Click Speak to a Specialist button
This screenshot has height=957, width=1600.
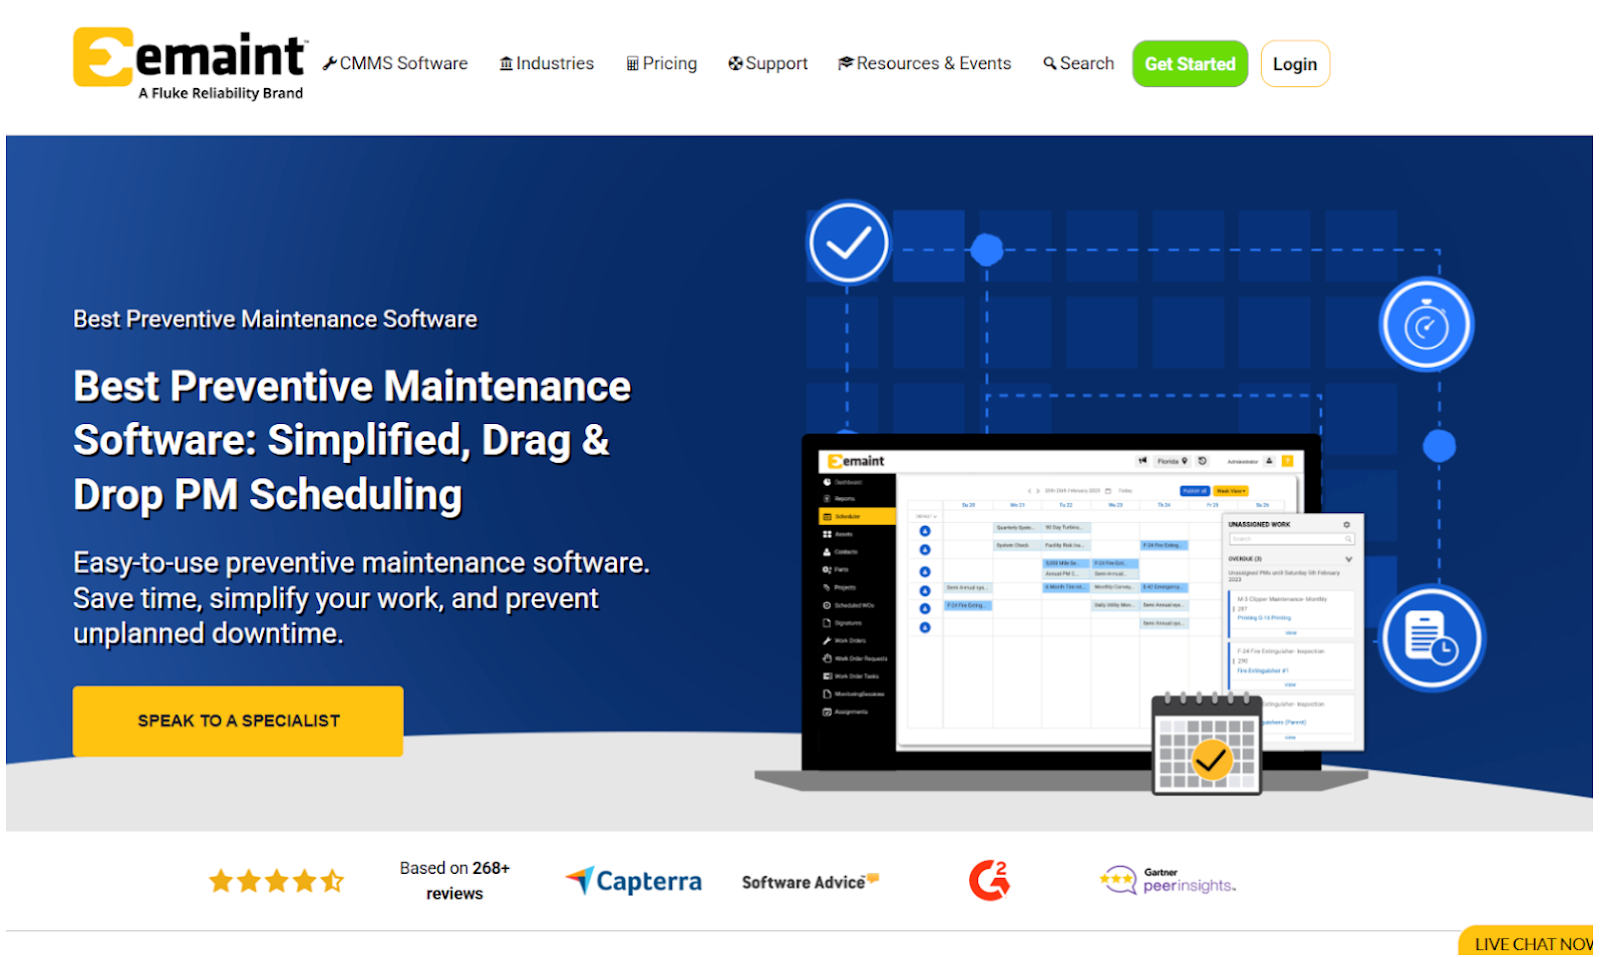pyautogui.click(x=238, y=721)
